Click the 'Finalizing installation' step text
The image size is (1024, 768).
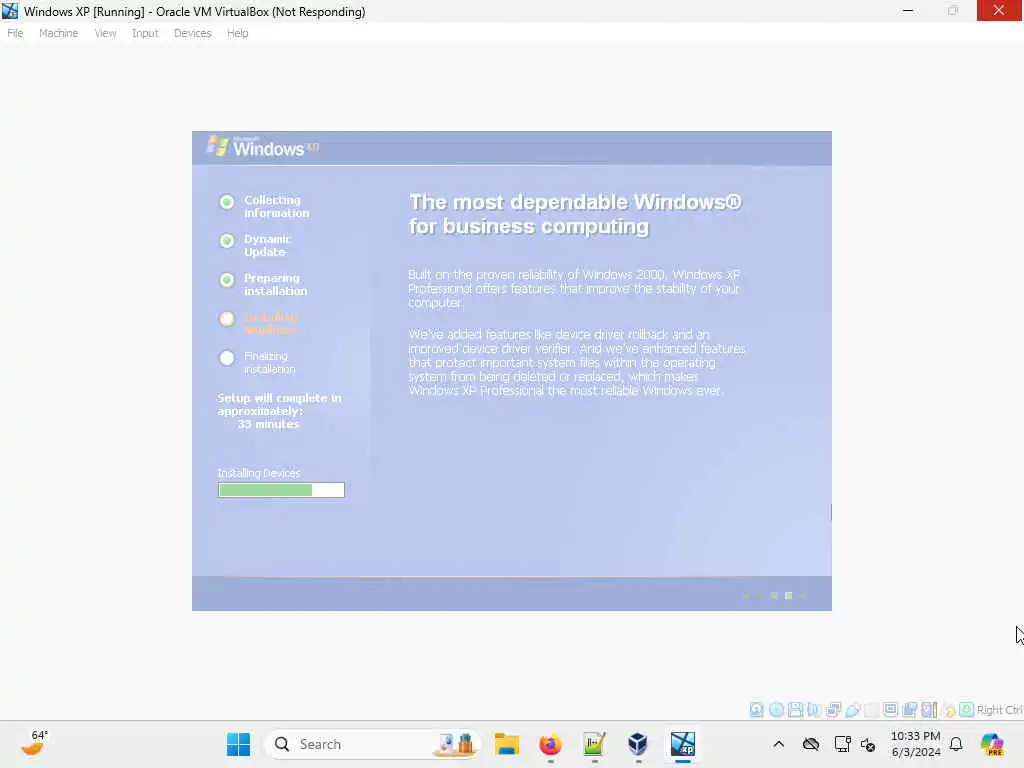(270, 362)
